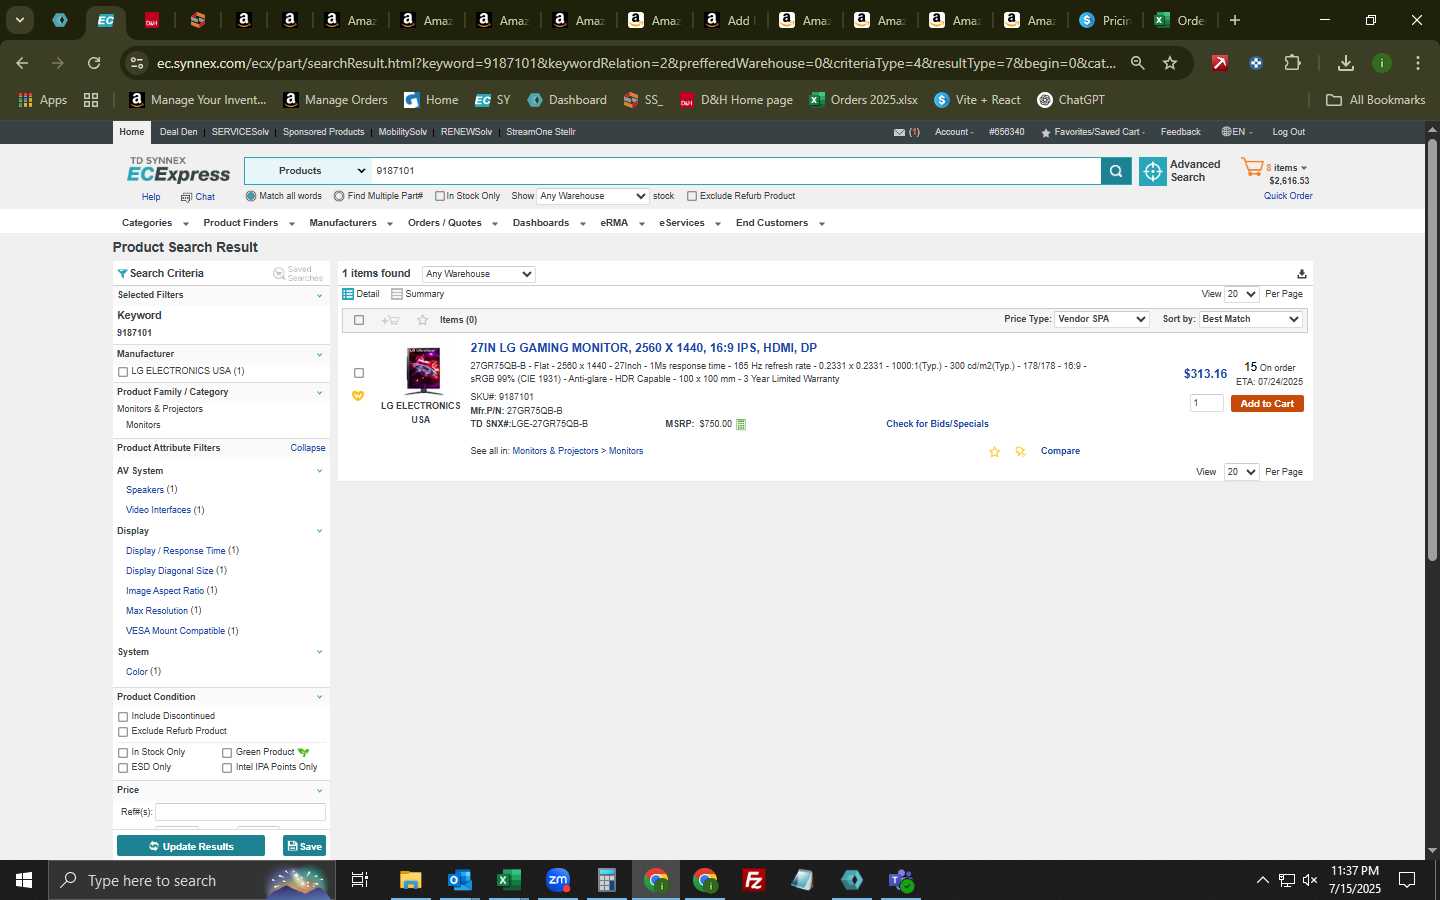Click the yellow heart badge under product checkbox
1440x900 pixels.
point(358,396)
